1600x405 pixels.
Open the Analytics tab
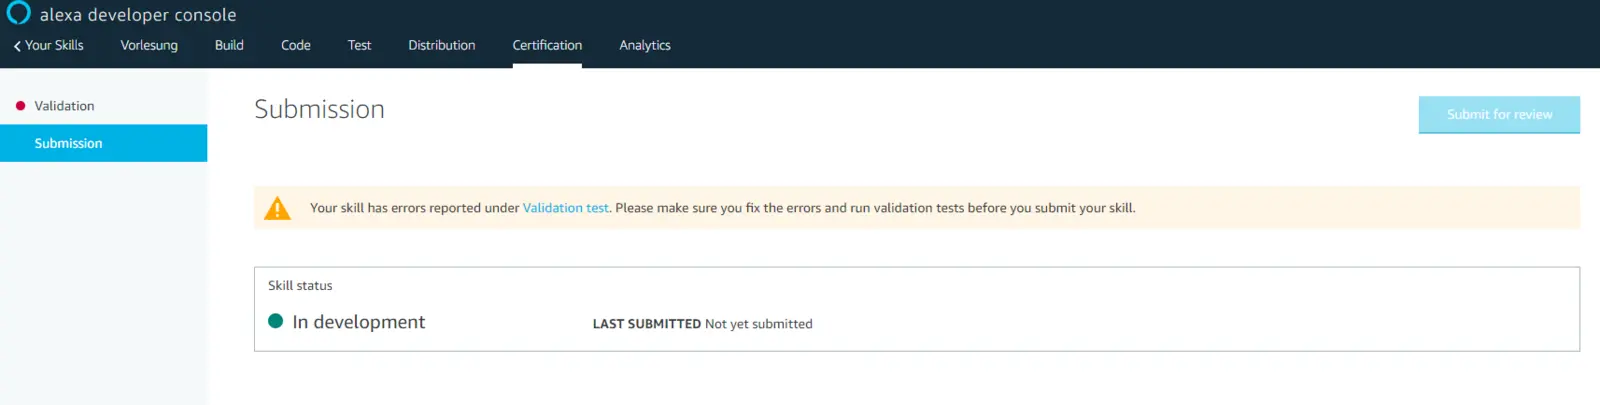coord(644,46)
